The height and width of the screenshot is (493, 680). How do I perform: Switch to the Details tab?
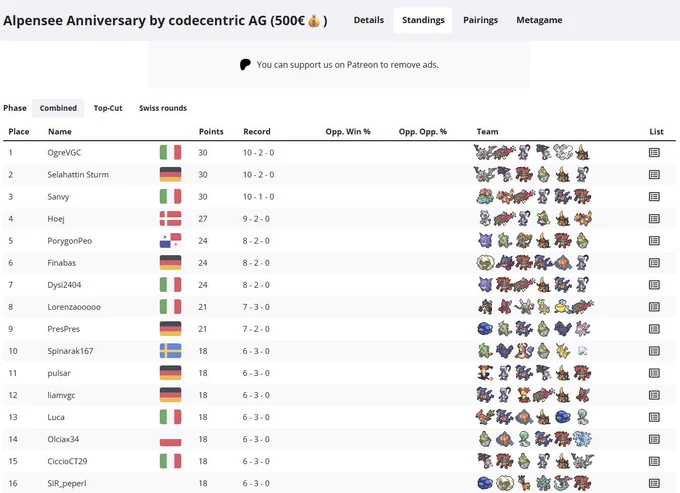[x=369, y=20]
